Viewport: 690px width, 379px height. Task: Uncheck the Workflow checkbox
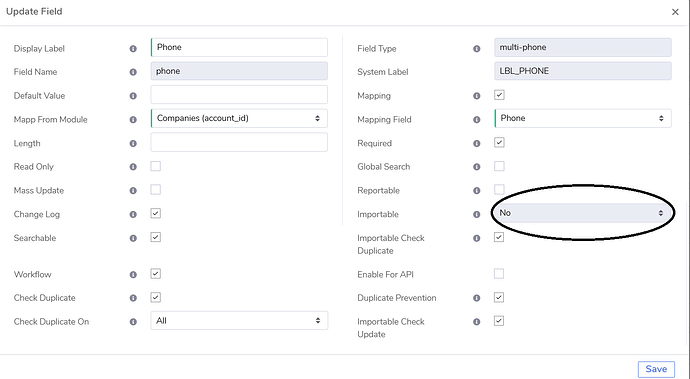coord(155,274)
